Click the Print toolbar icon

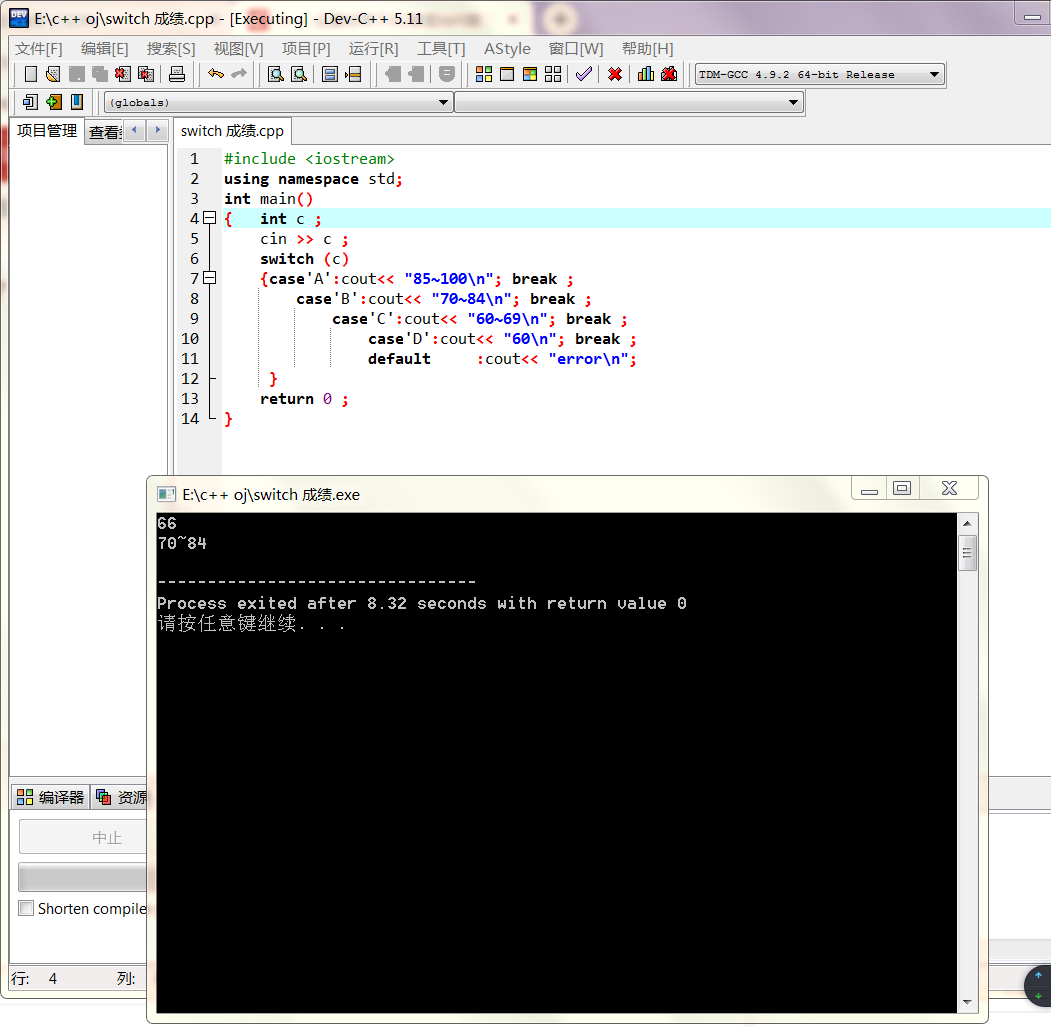[176, 74]
